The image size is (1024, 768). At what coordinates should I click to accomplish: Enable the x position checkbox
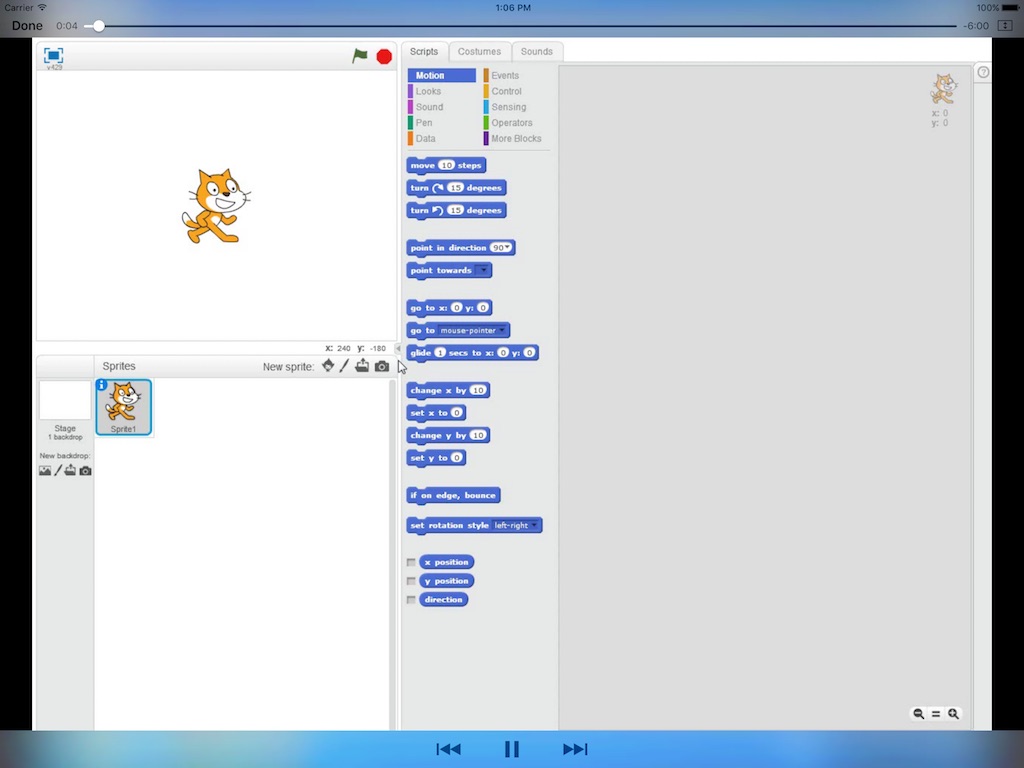pyautogui.click(x=411, y=562)
